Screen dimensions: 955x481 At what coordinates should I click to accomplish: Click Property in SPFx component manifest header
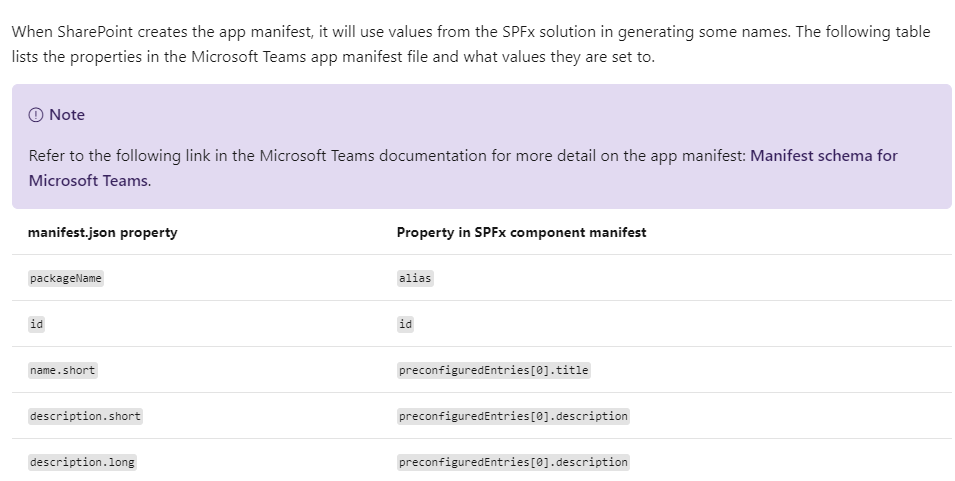tap(521, 233)
